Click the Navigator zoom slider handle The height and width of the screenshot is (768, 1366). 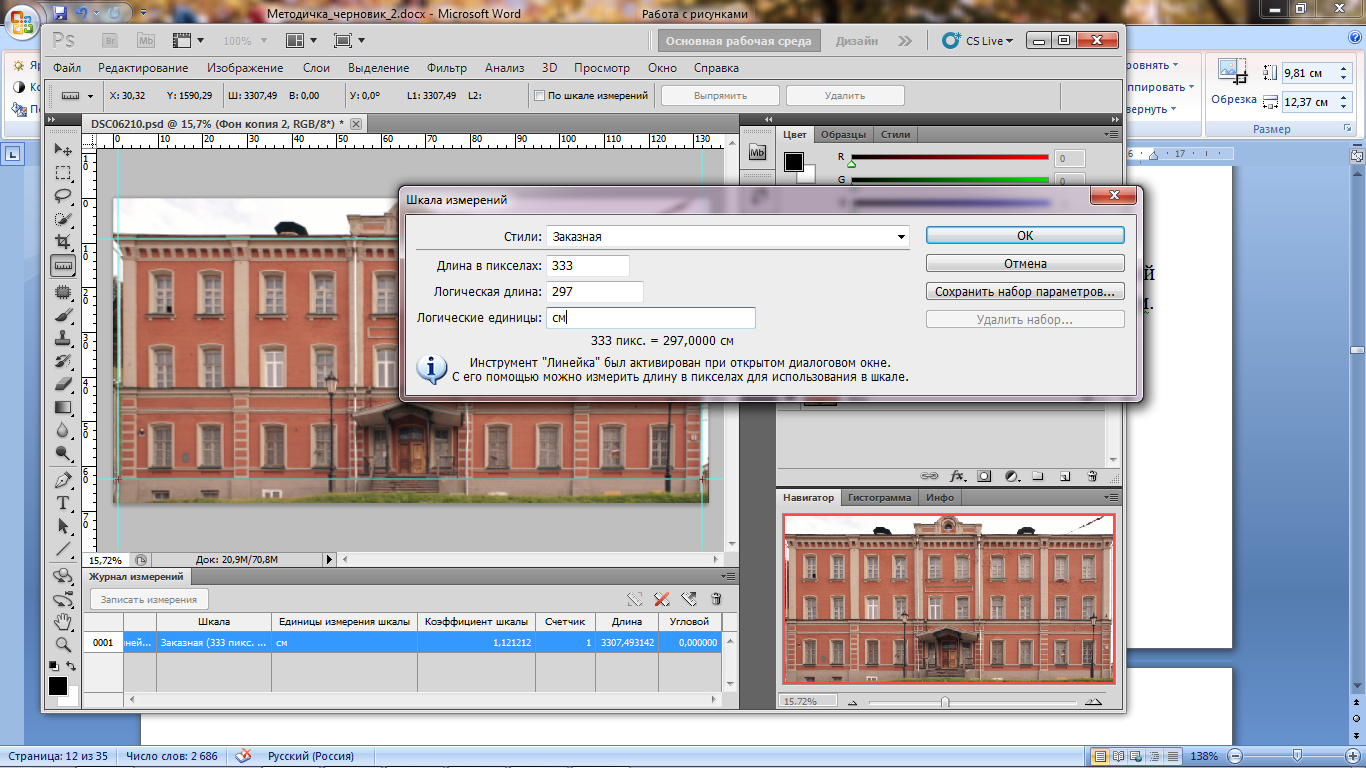(x=945, y=701)
